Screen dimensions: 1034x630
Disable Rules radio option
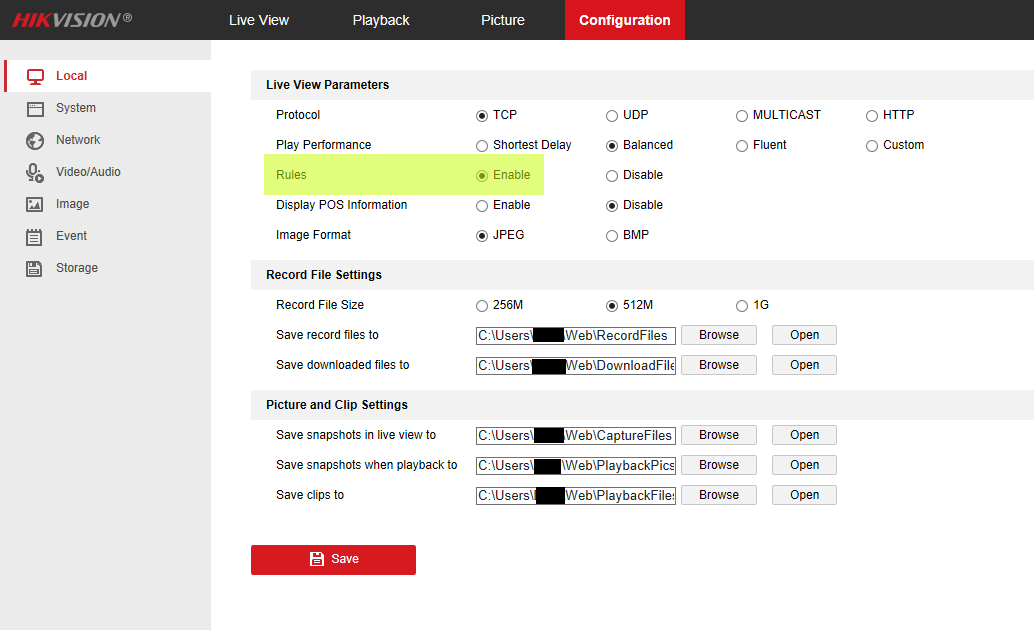612,175
